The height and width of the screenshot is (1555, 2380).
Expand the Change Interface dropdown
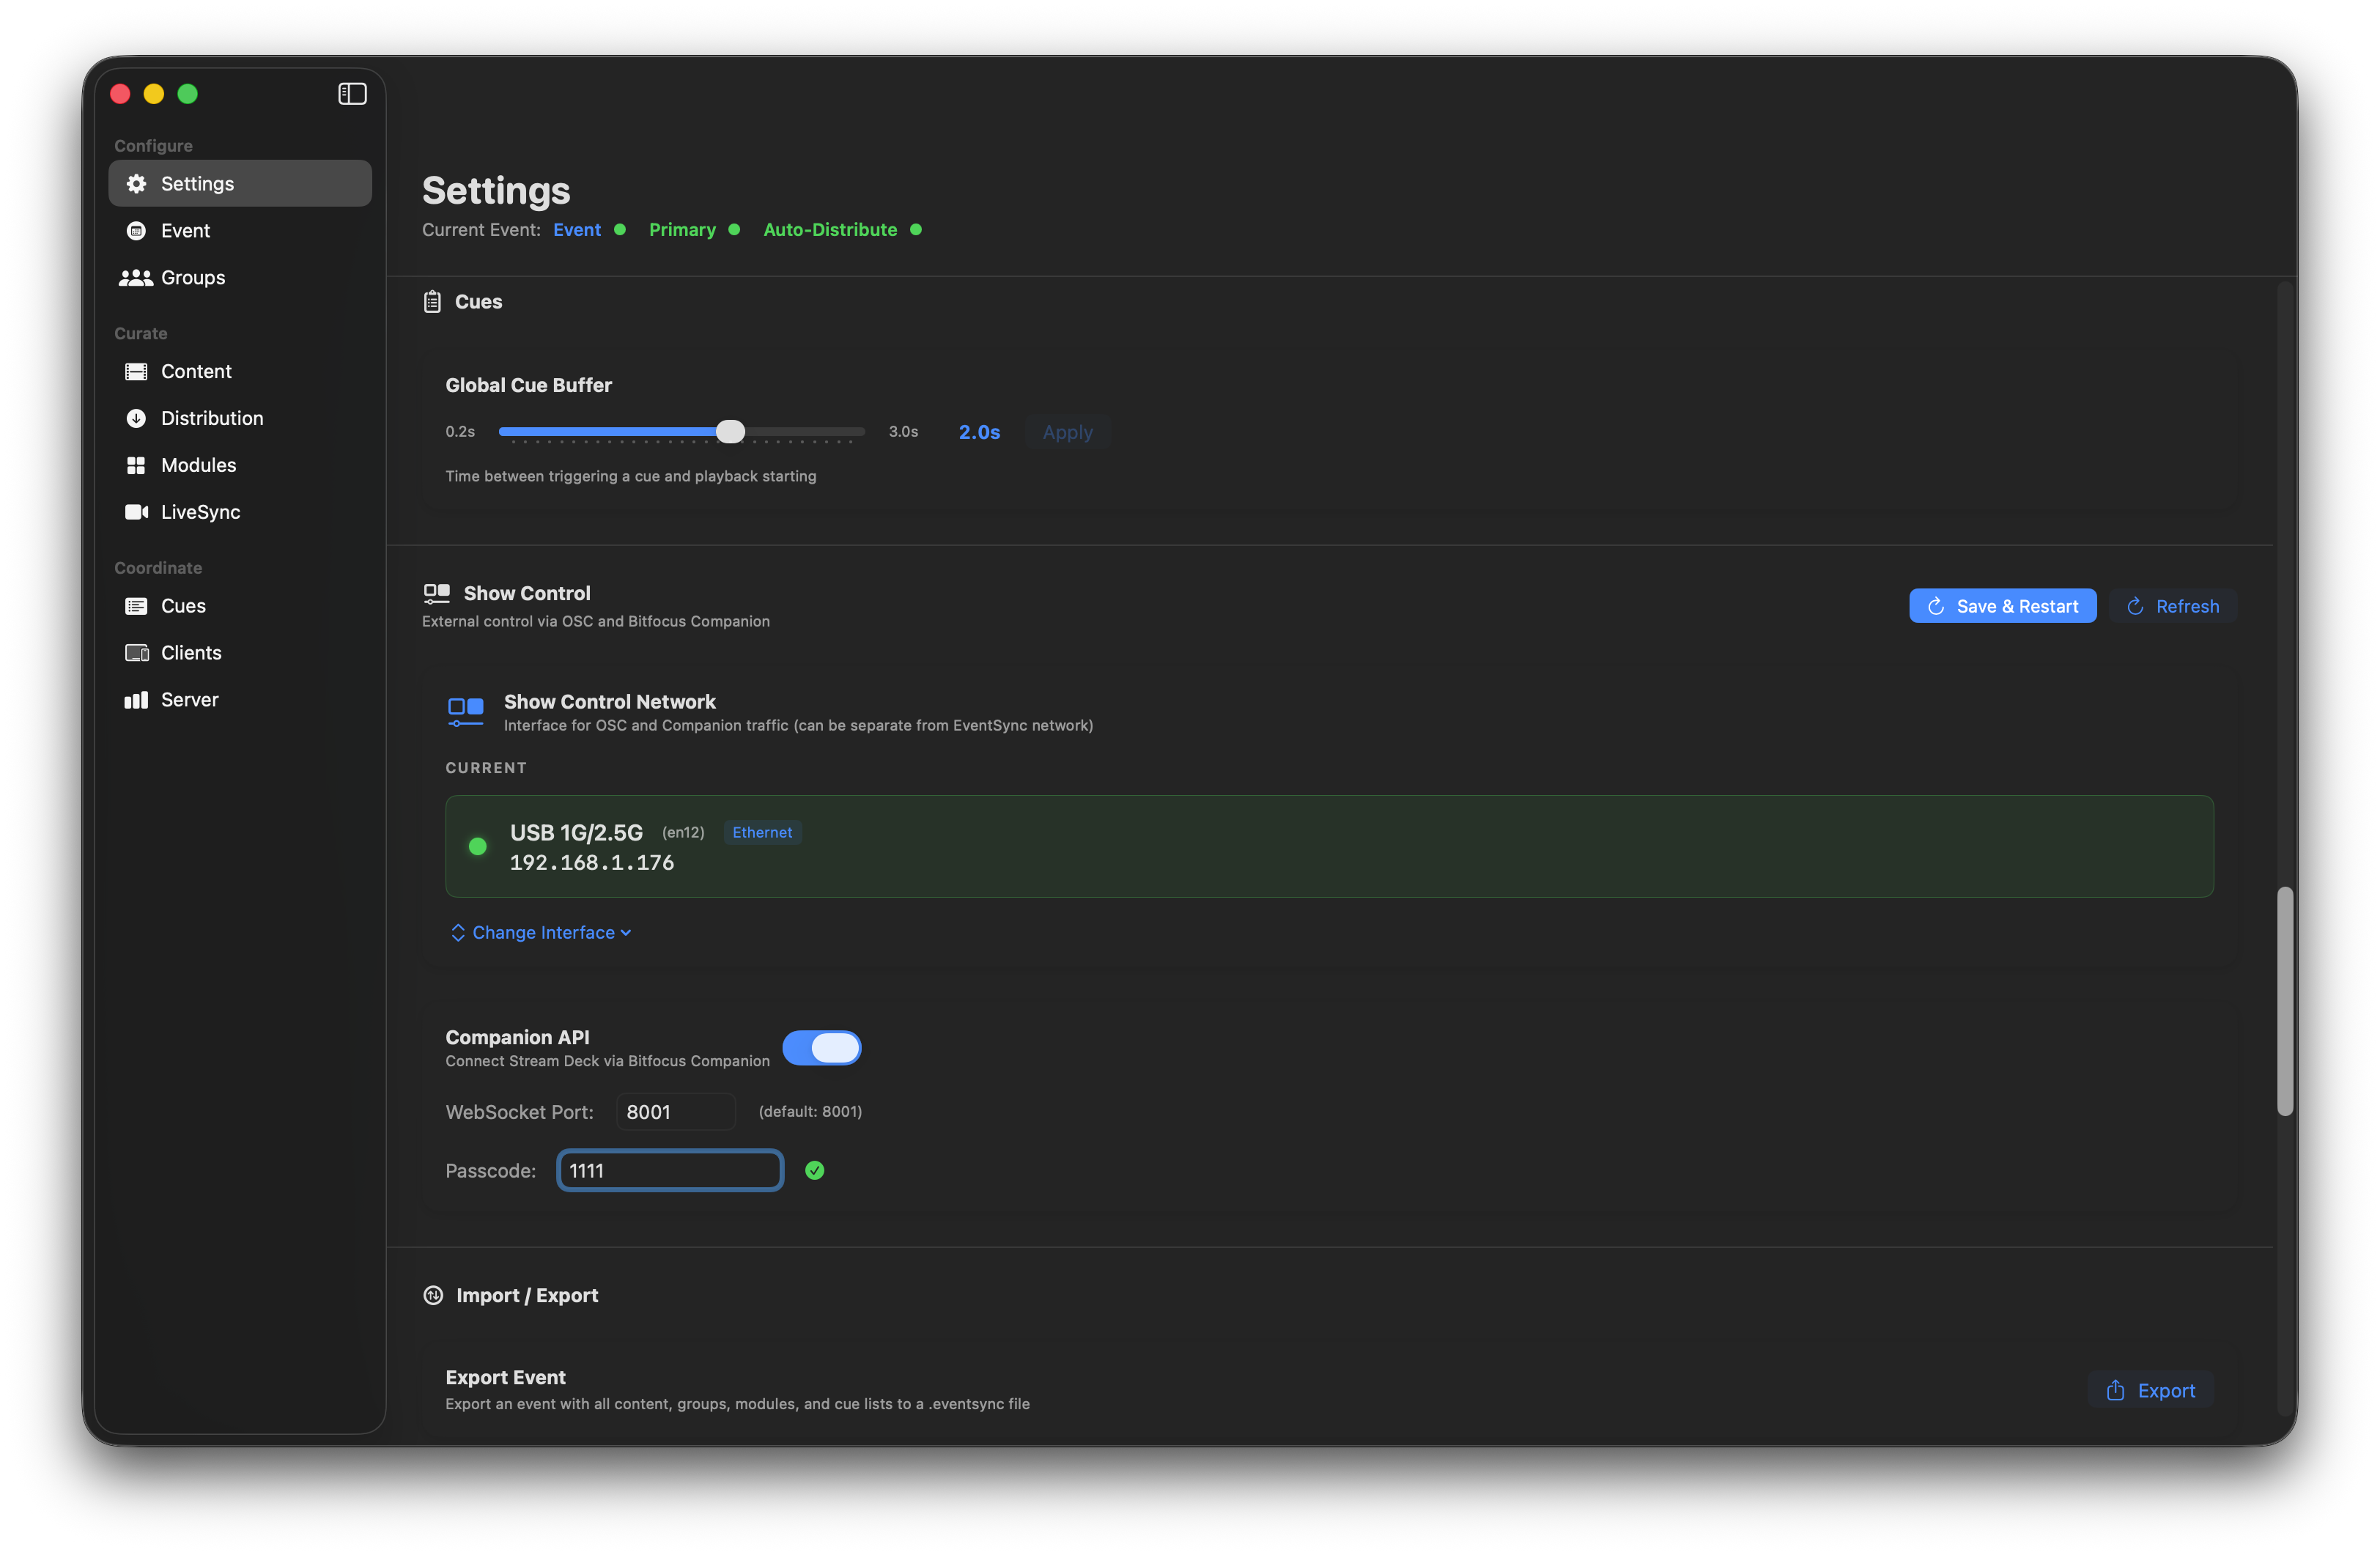542,933
